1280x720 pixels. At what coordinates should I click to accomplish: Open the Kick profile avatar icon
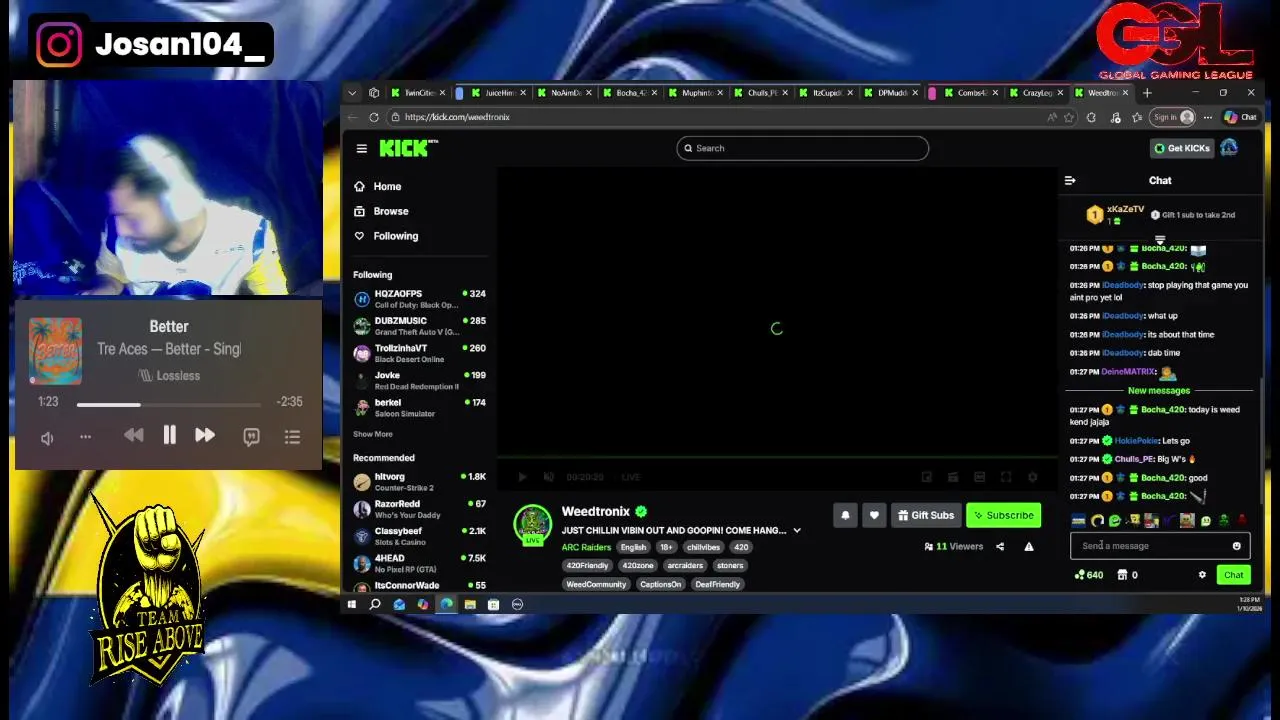point(1228,148)
